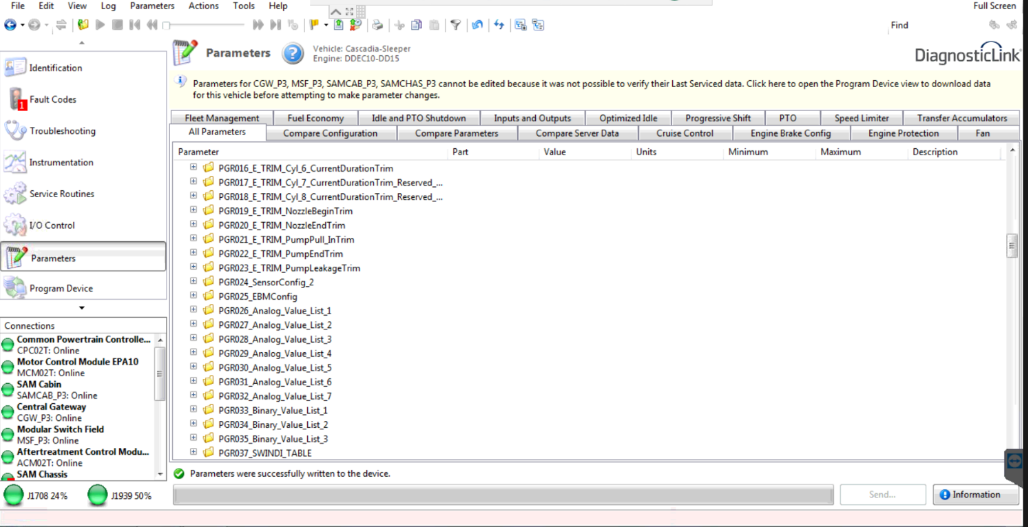Open the flag dropdown arrow in toolbar

[326, 25]
